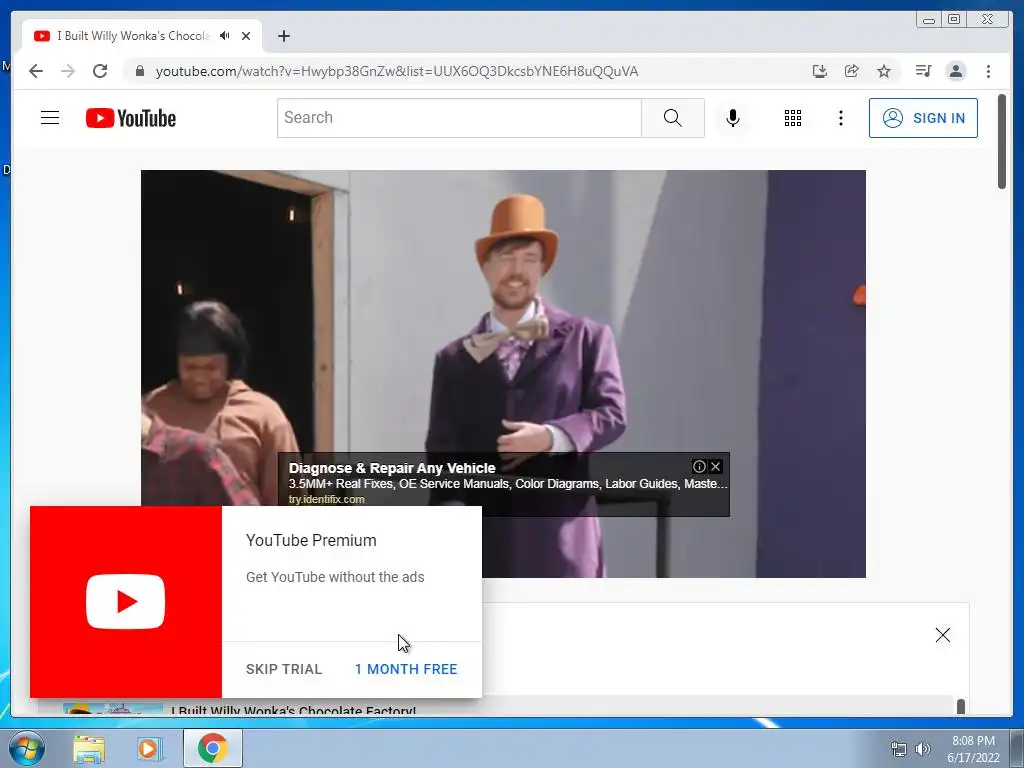1024x768 pixels.
Task: View site info via padlock icon
Action: pyautogui.click(x=139, y=71)
